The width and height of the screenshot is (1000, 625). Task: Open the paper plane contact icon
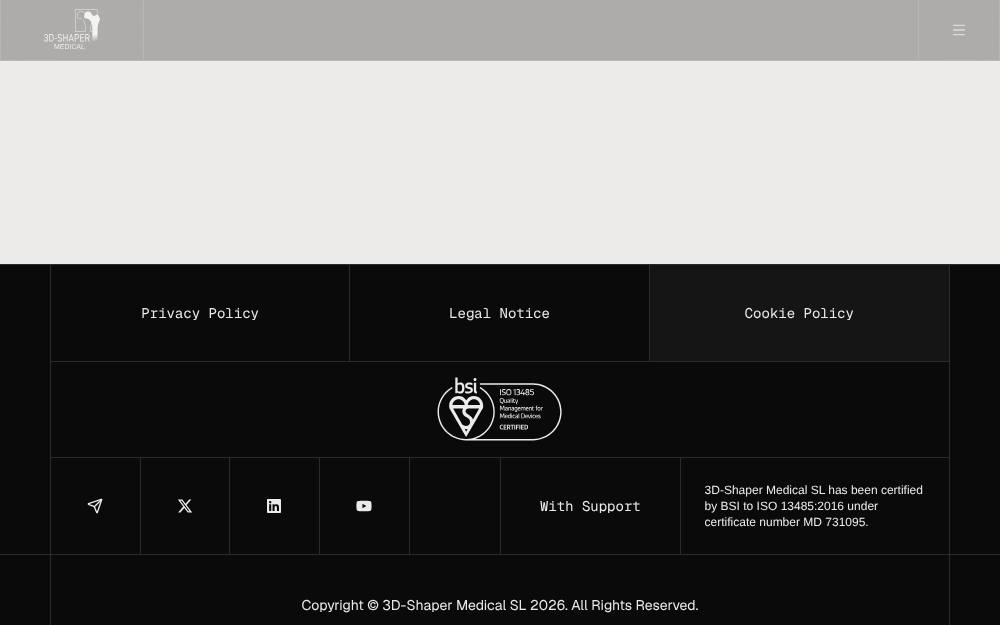coord(95,506)
